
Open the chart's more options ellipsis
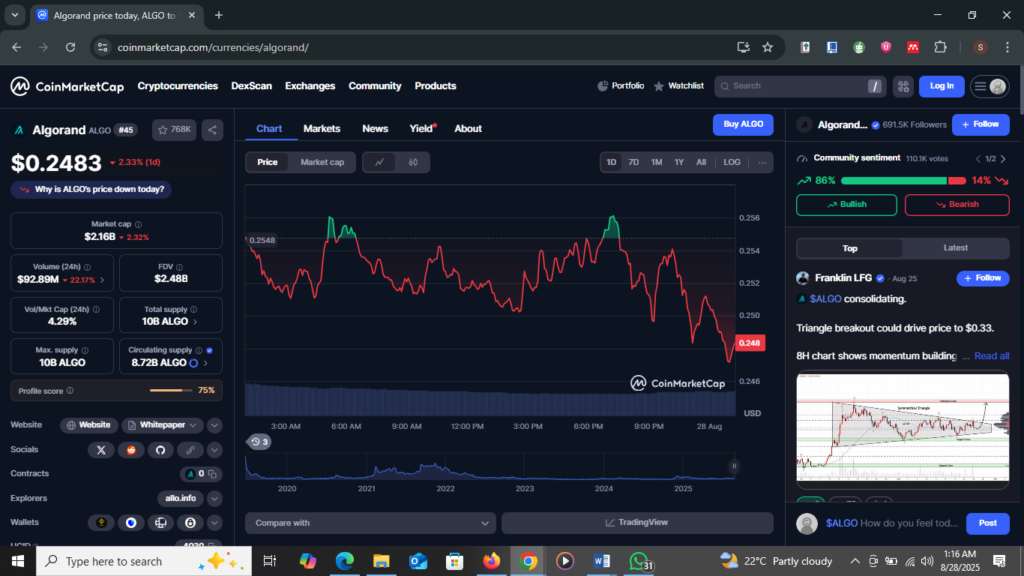(x=762, y=163)
